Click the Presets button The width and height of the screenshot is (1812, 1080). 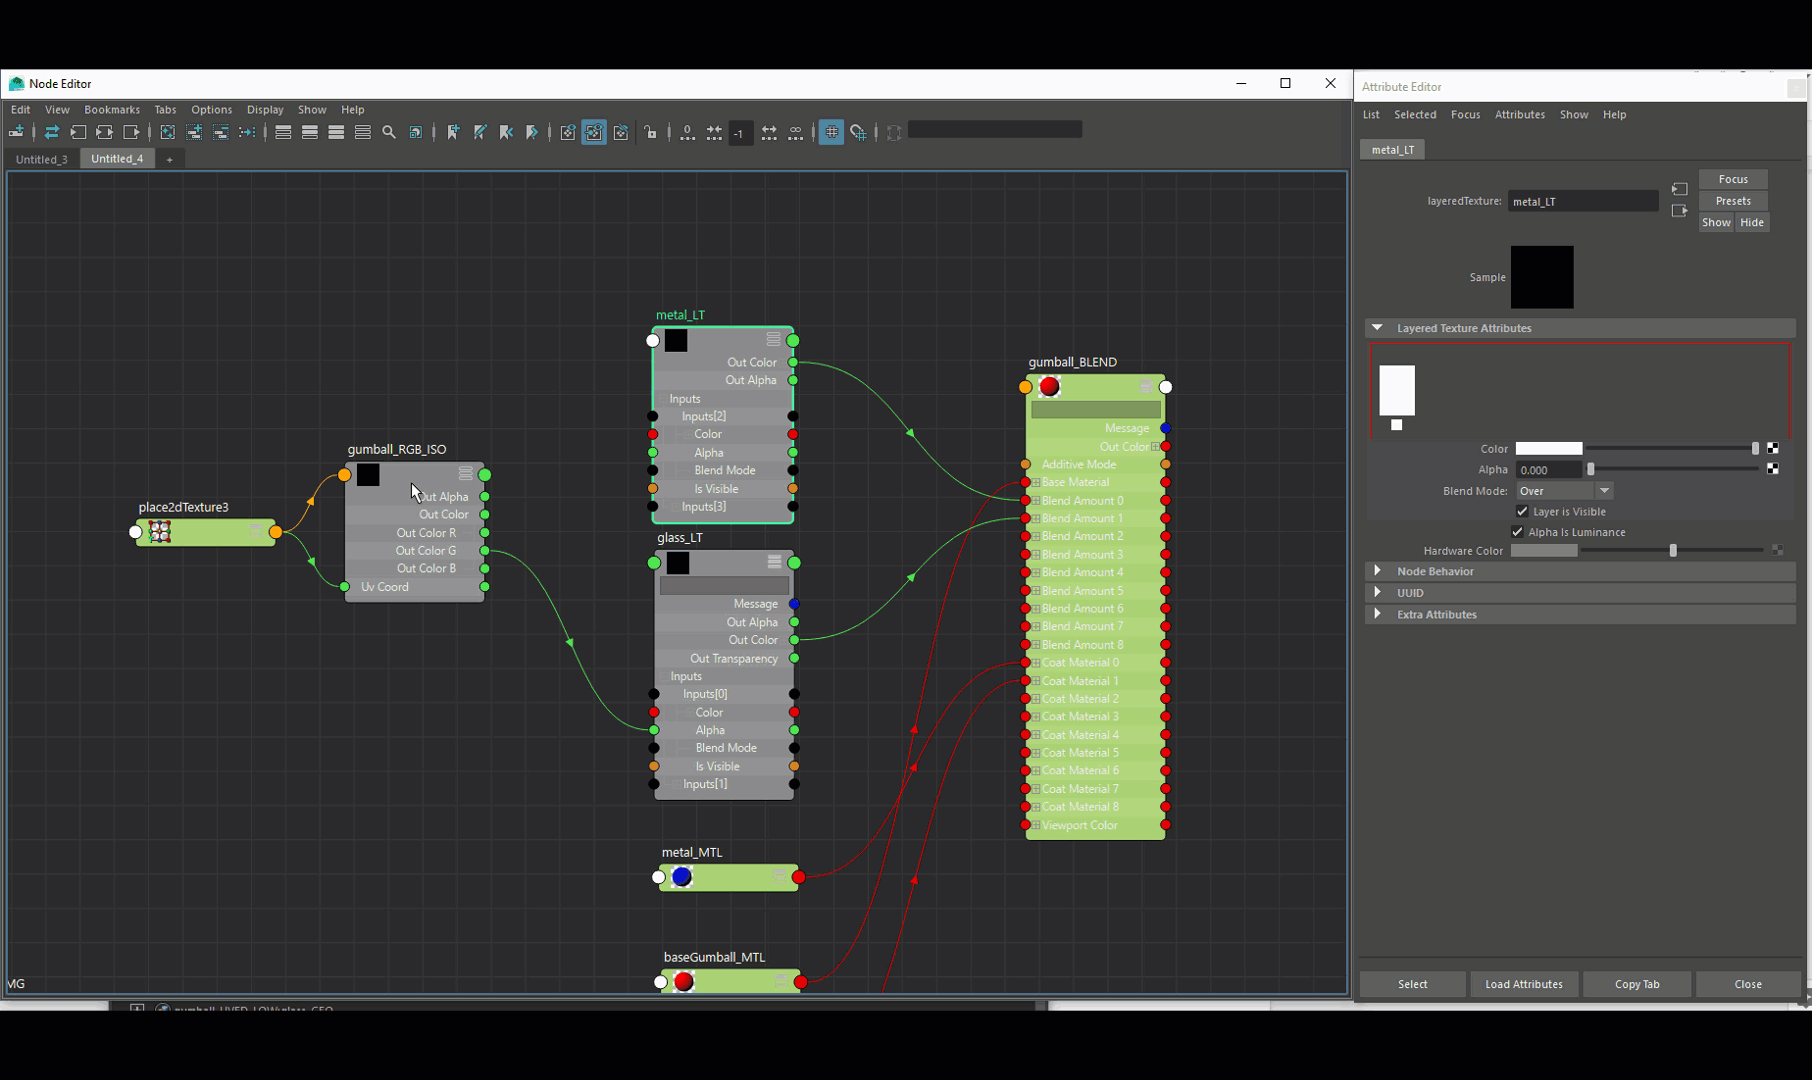tap(1733, 201)
